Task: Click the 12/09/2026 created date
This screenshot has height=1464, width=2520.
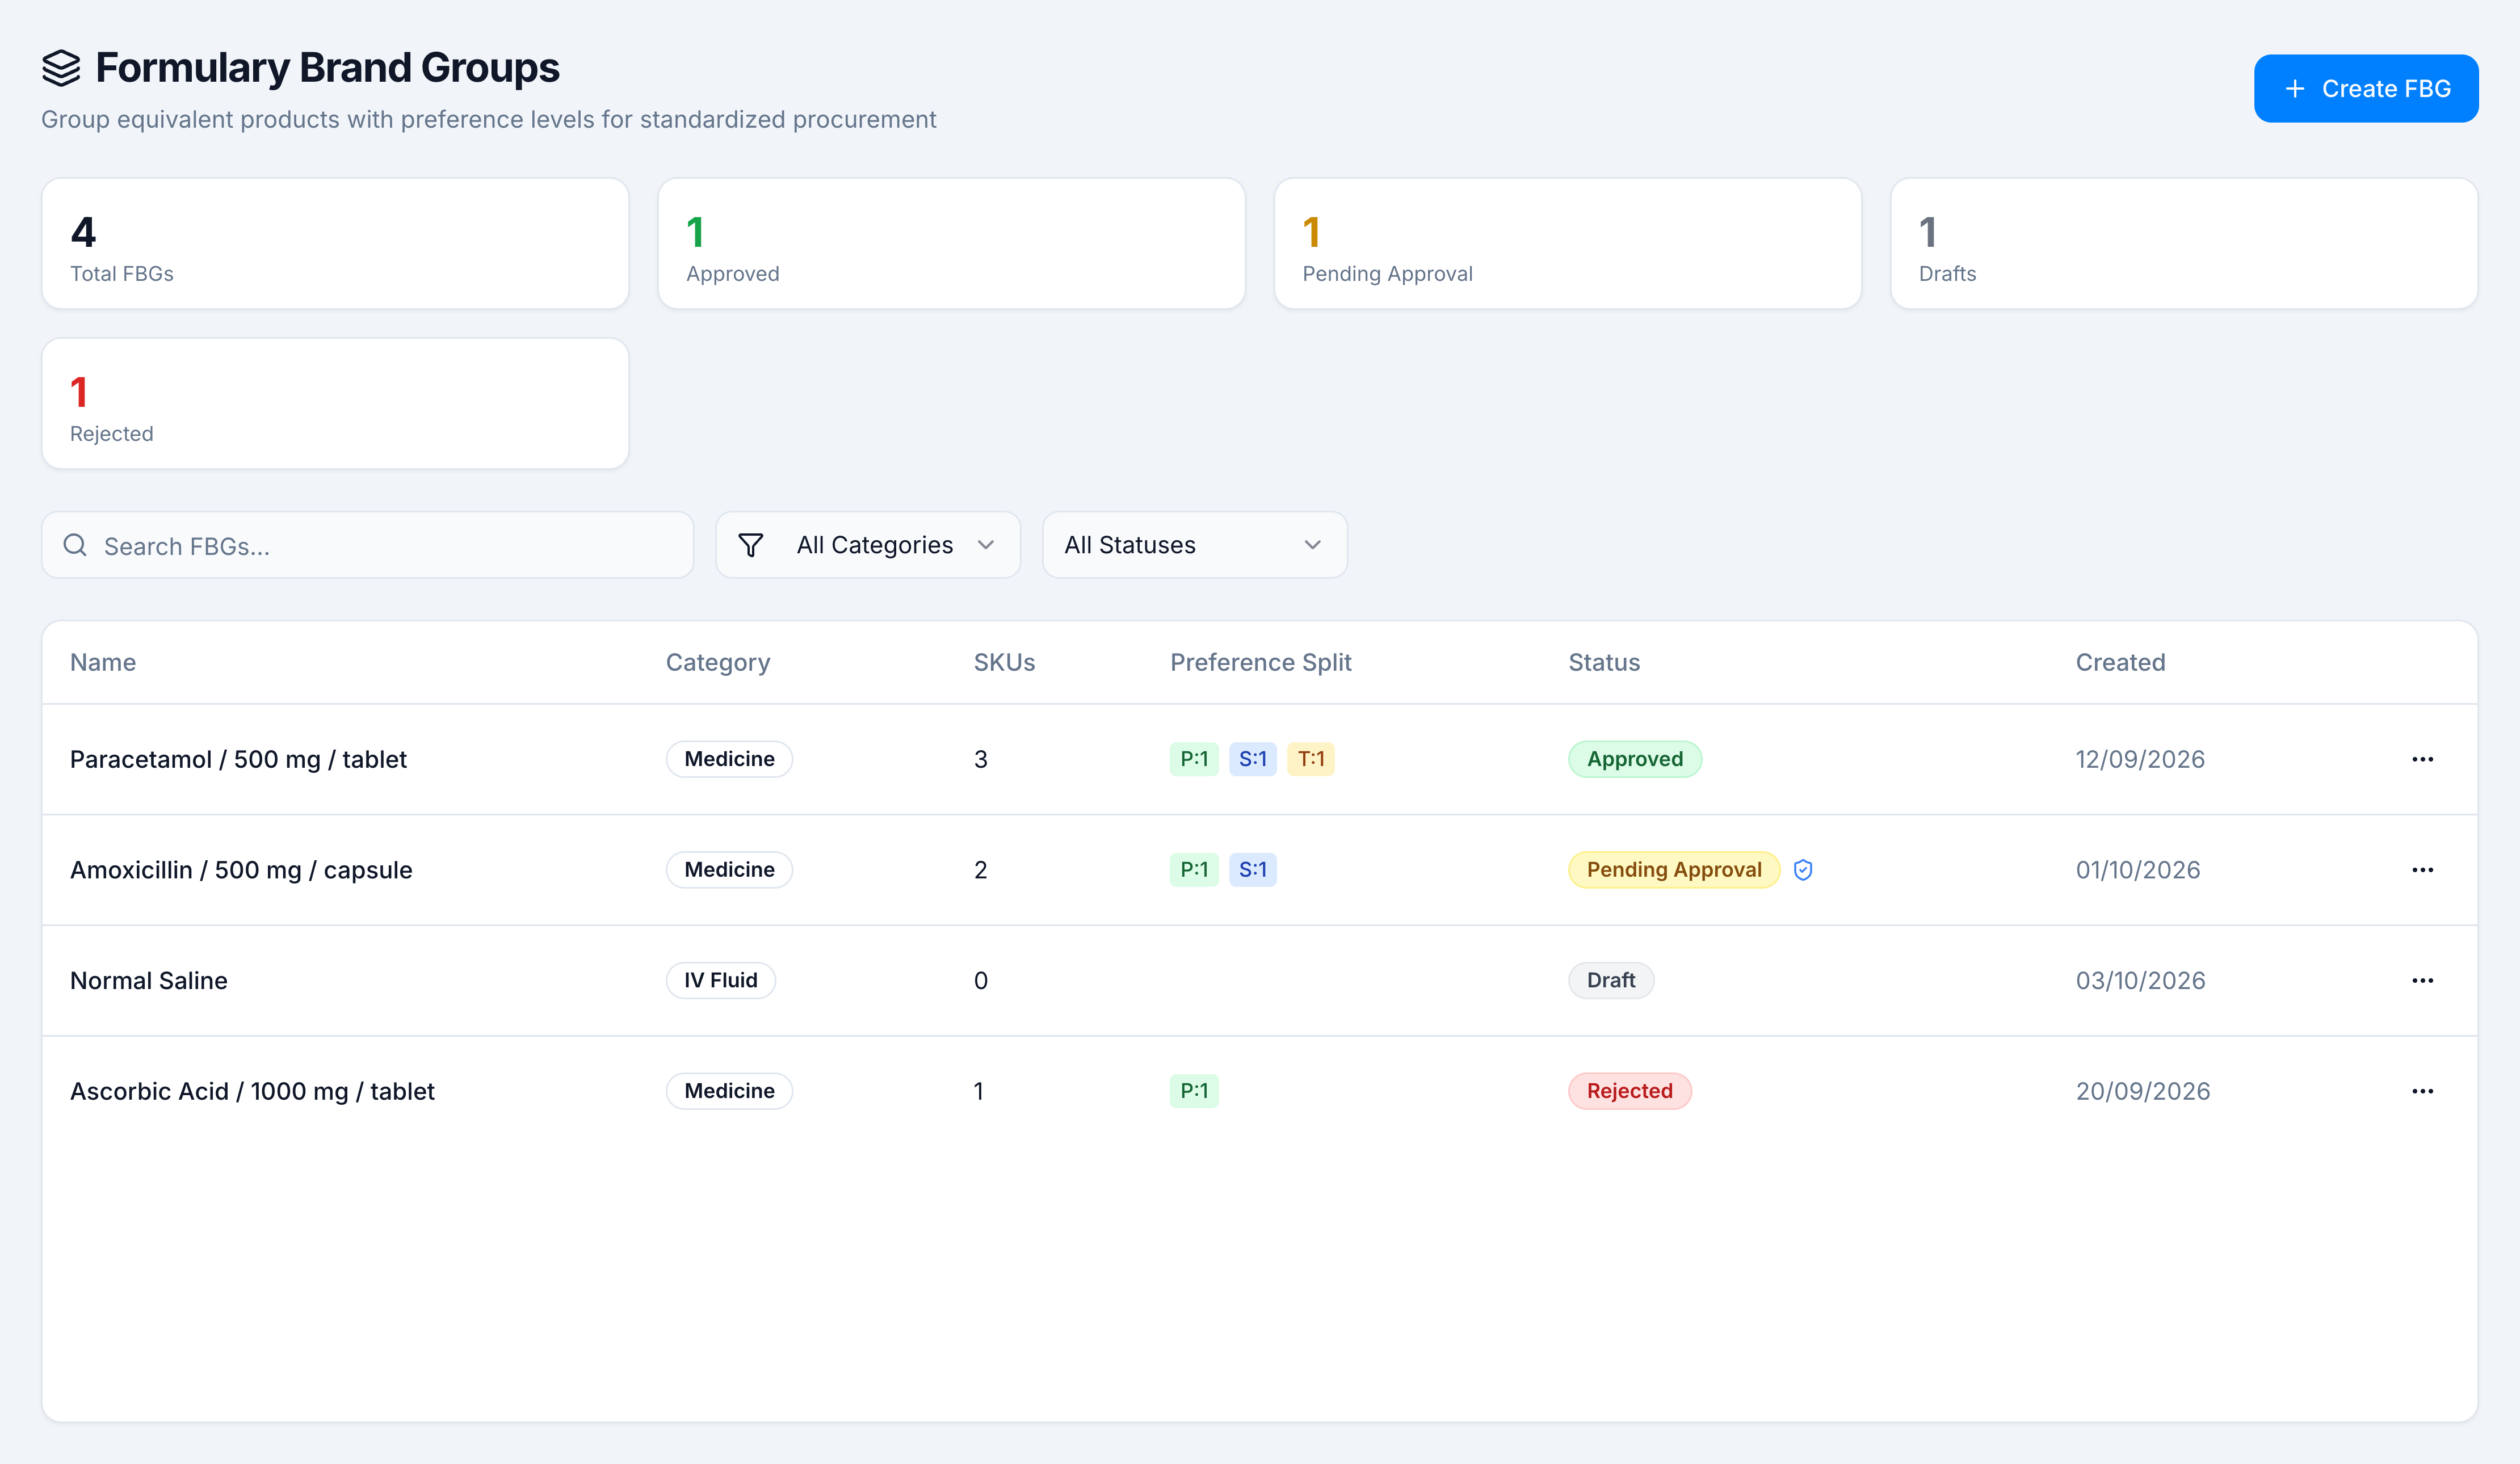Action: point(2140,759)
